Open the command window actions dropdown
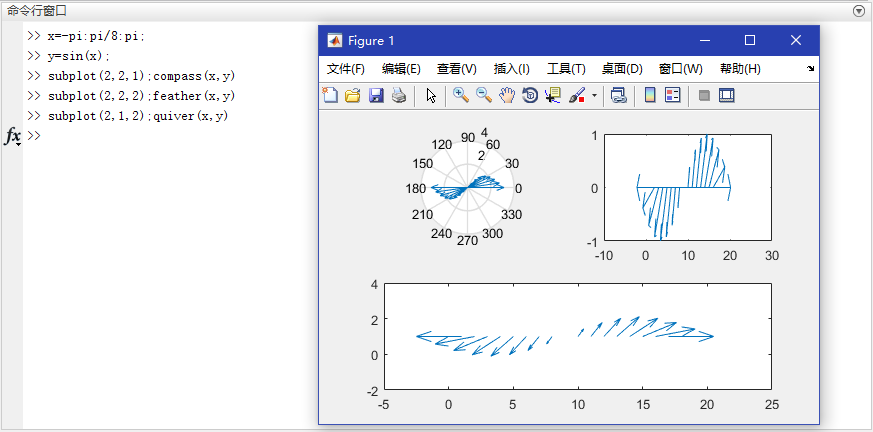Screen dimensions: 873x432 click(x=857, y=11)
